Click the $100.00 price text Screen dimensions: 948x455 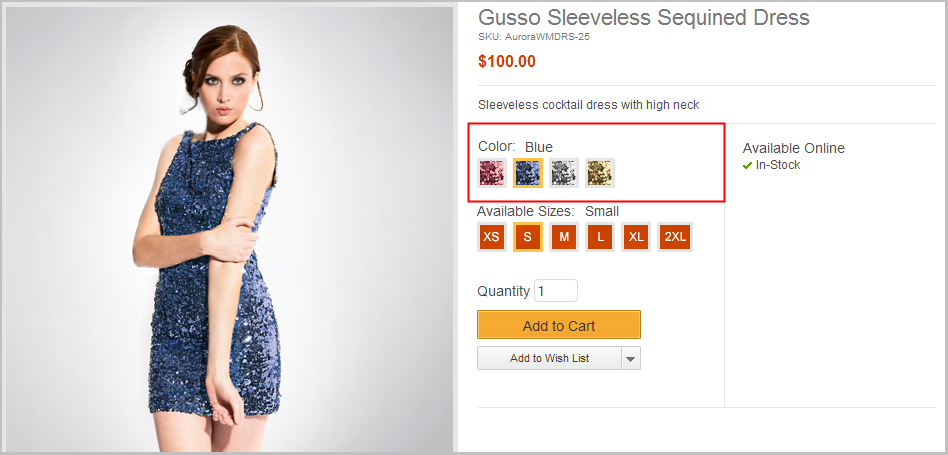click(x=507, y=61)
